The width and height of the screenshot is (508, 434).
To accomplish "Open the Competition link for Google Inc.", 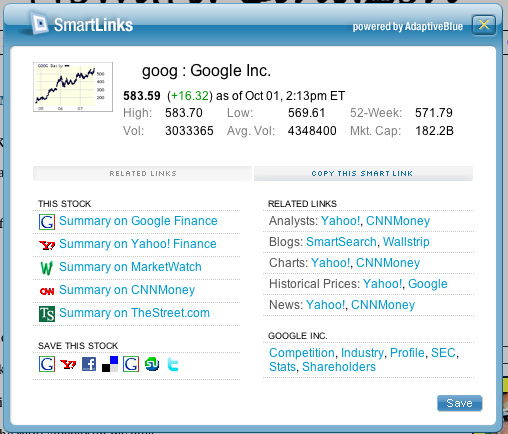I will point(302,353).
